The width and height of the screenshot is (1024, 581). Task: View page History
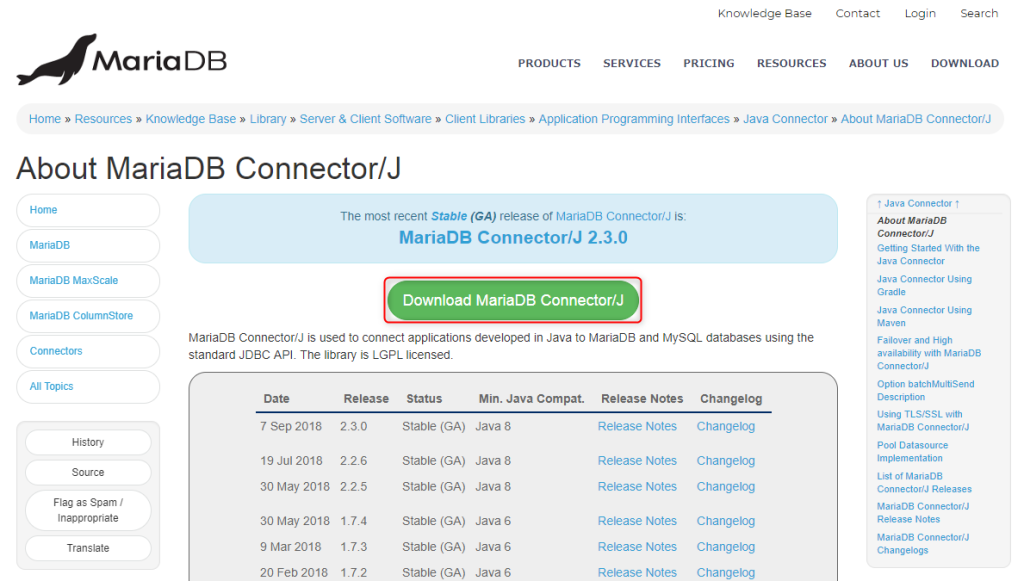(x=88, y=443)
